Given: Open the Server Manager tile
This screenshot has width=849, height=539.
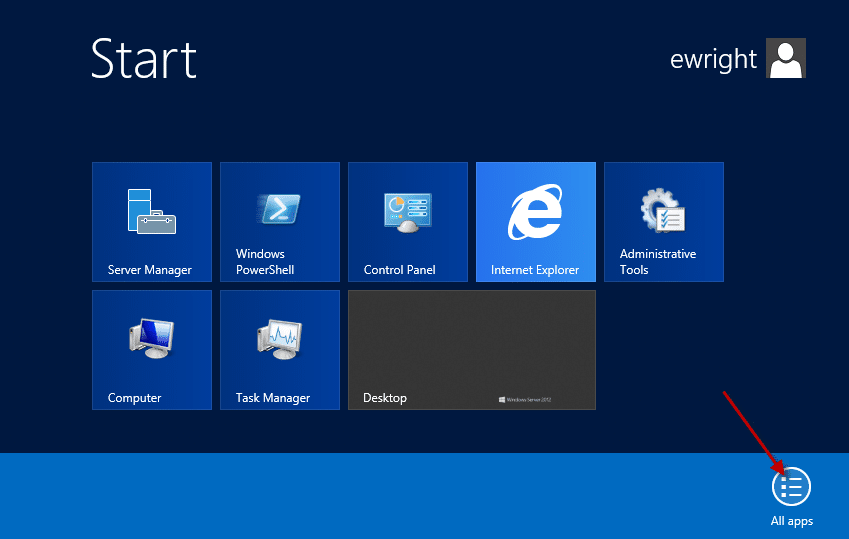Looking at the screenshot, I should [x=152, y=222].
